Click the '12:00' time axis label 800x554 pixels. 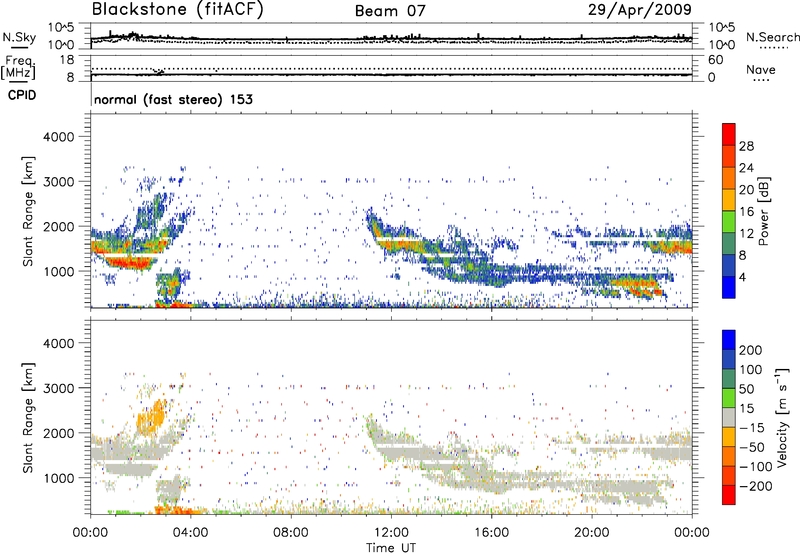coord(391,533)
